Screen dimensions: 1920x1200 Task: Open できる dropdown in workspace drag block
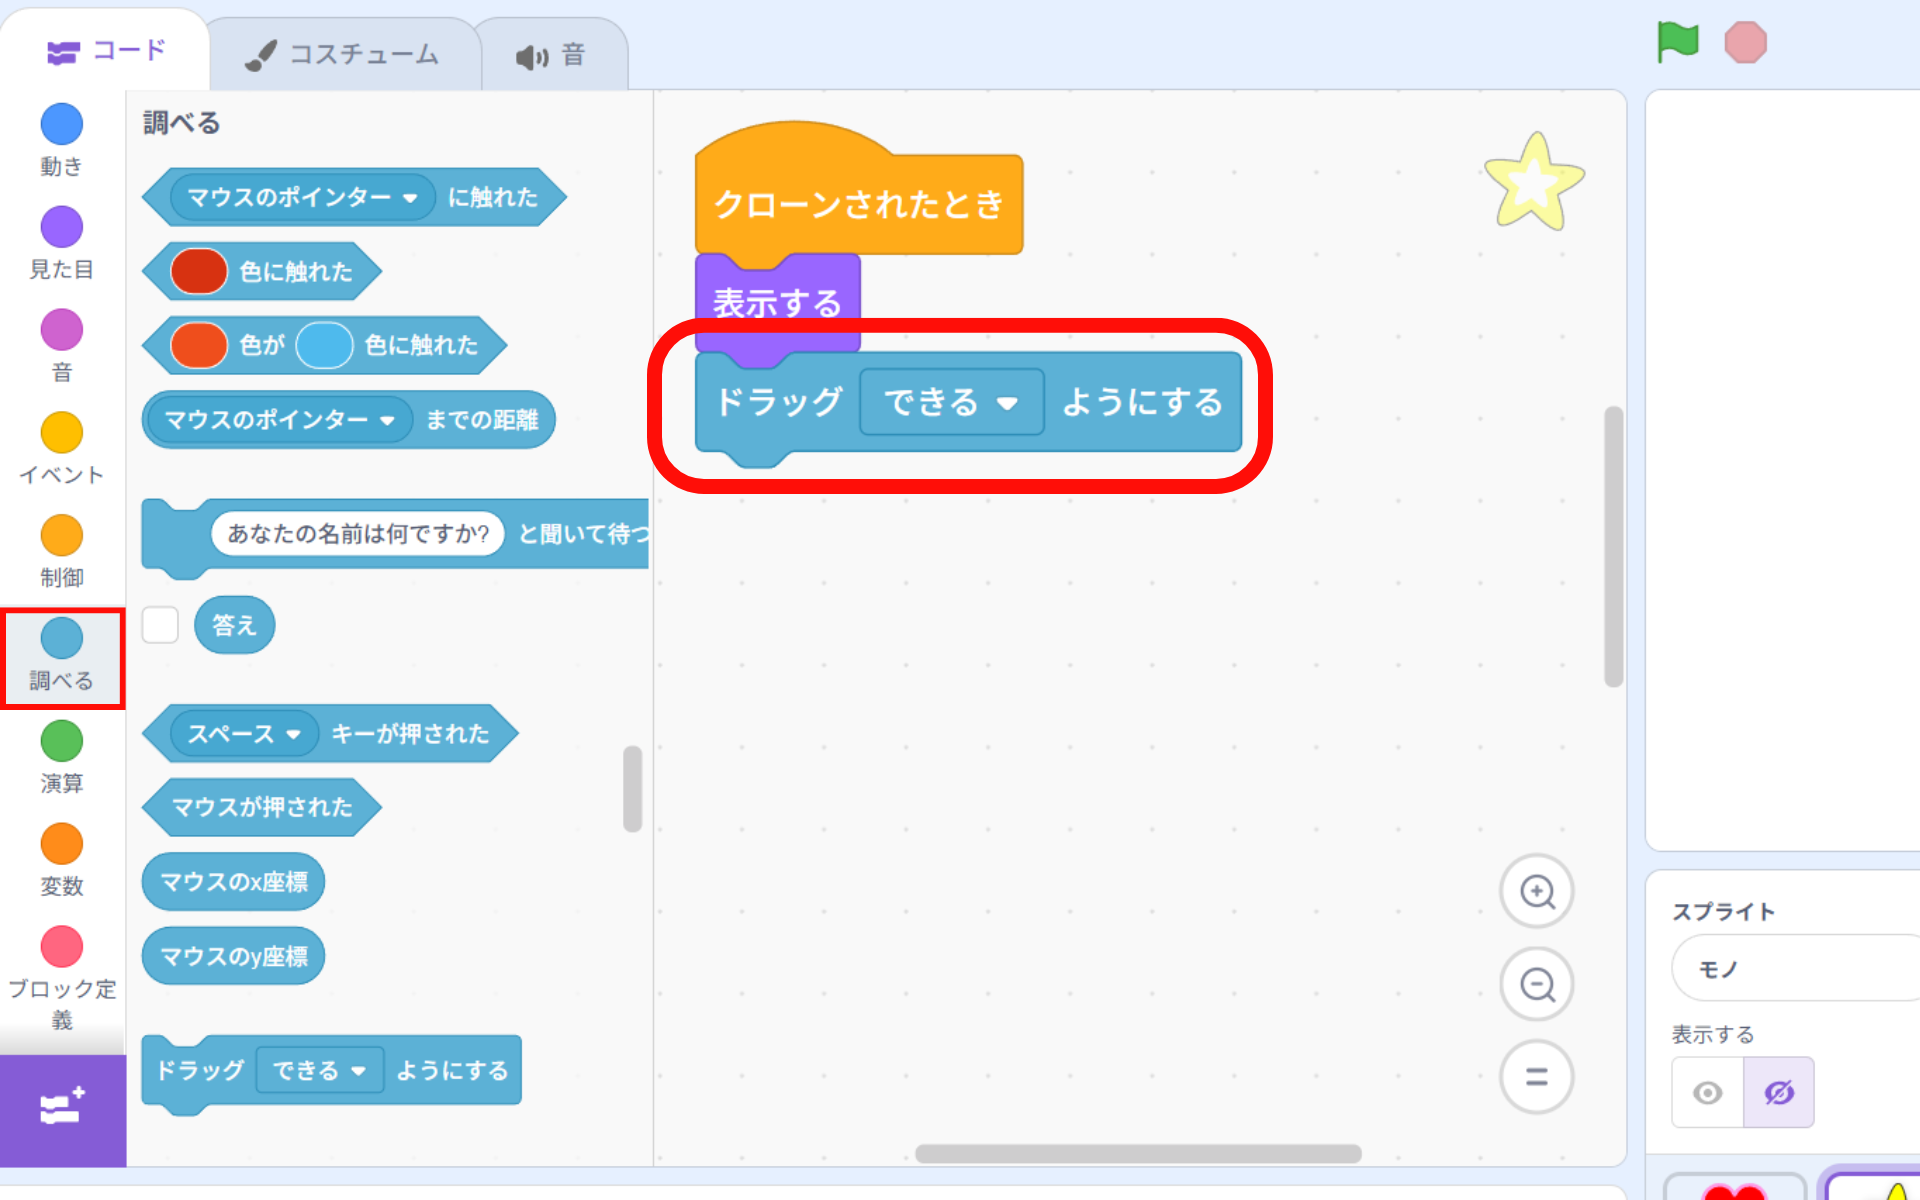(1006, 403)
